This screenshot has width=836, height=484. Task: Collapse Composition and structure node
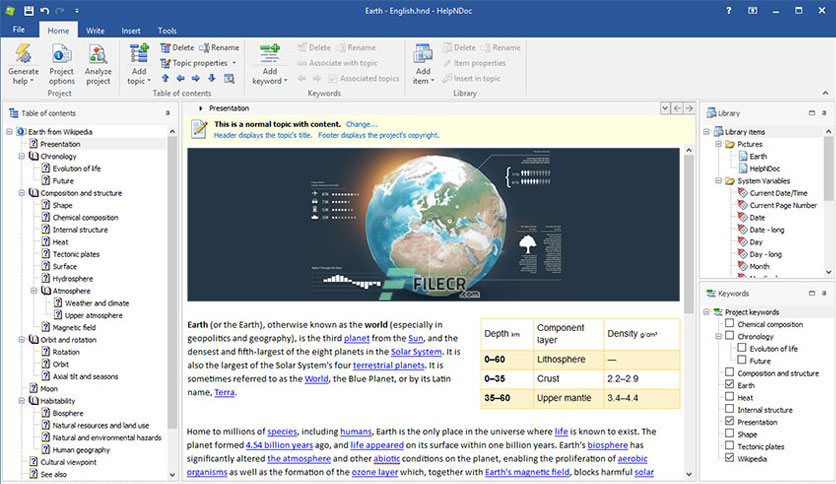(21, 193)
